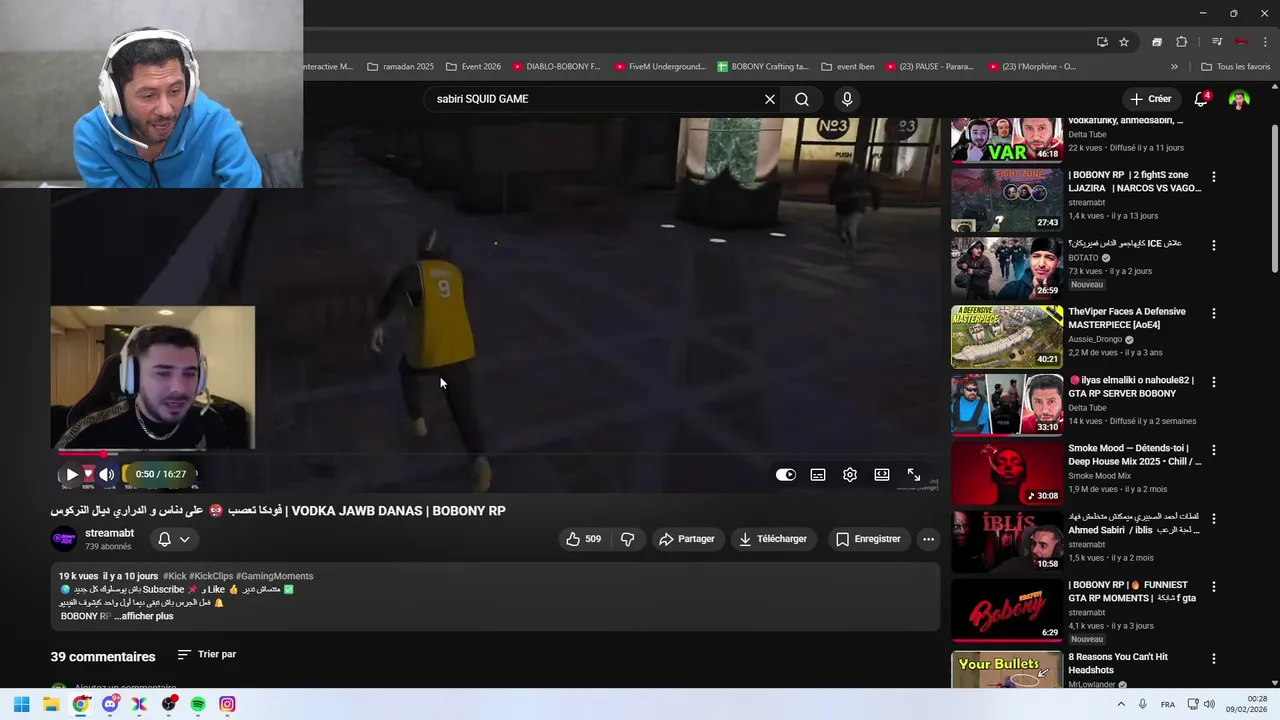The image size is (1280, 720).
Task: Open BOTATO ICE video thumbnail
Action: [1006, 267]
